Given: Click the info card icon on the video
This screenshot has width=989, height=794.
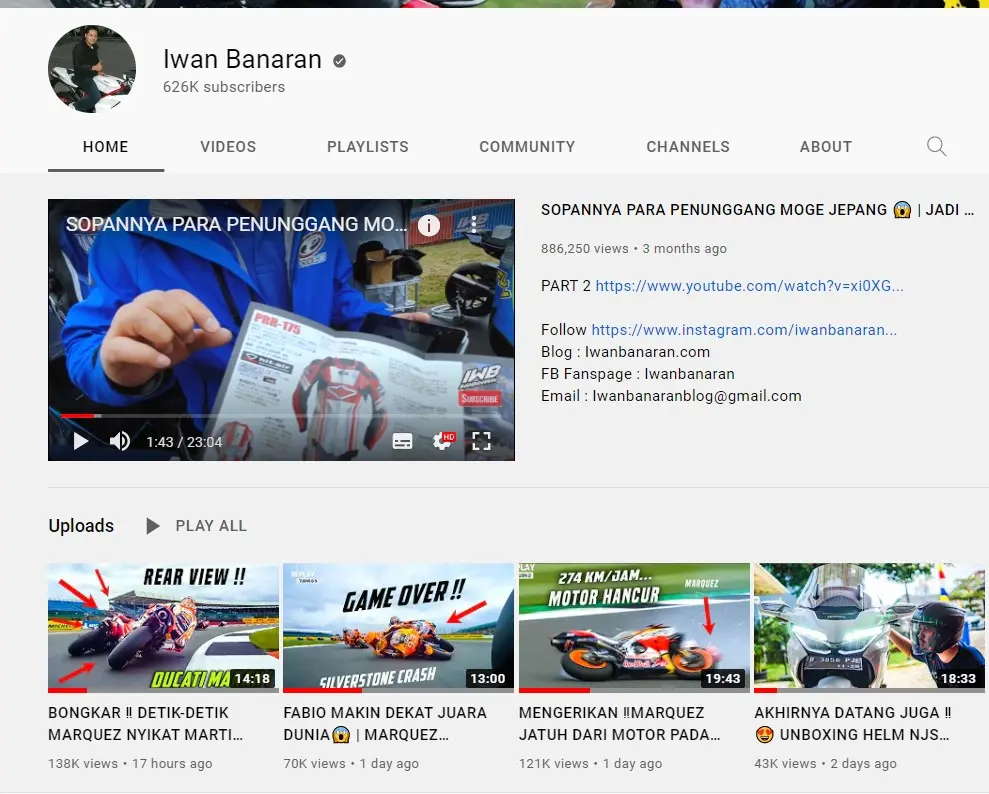Looking at the screenshot, I should coord(429,225).
